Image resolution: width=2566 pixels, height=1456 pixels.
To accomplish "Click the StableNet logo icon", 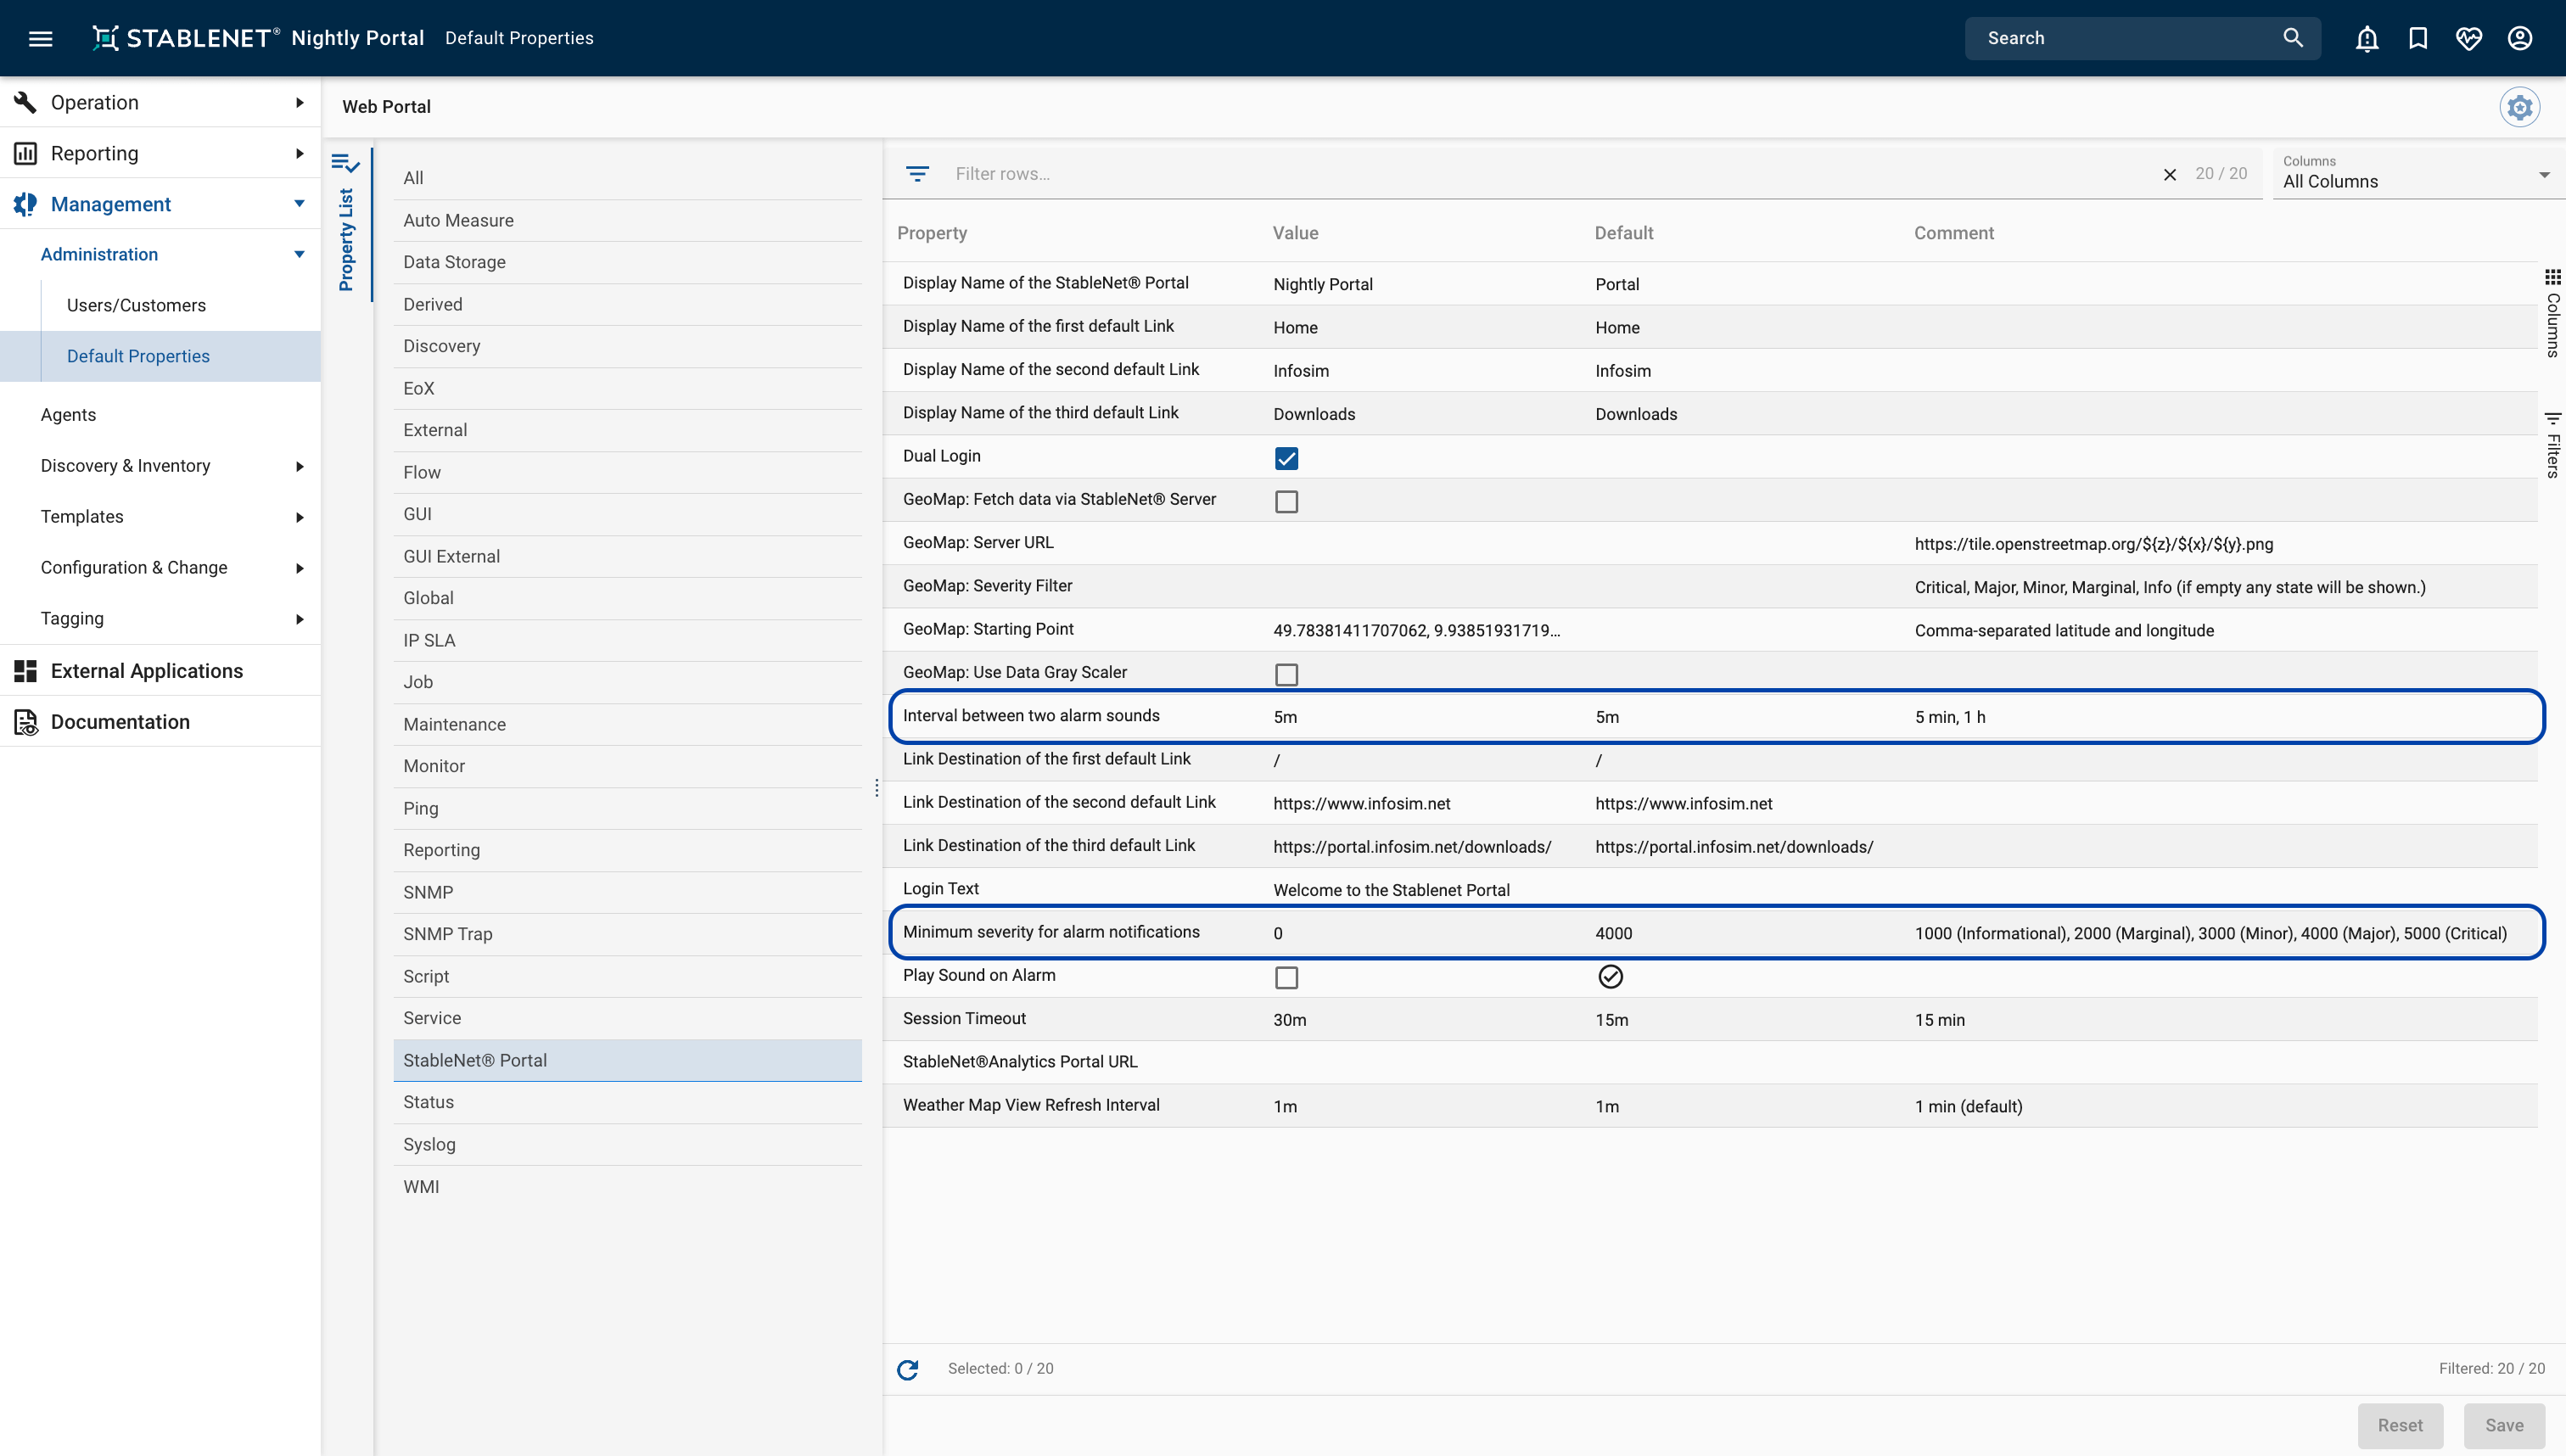I will pyautogui.click(x=105, y=38).
